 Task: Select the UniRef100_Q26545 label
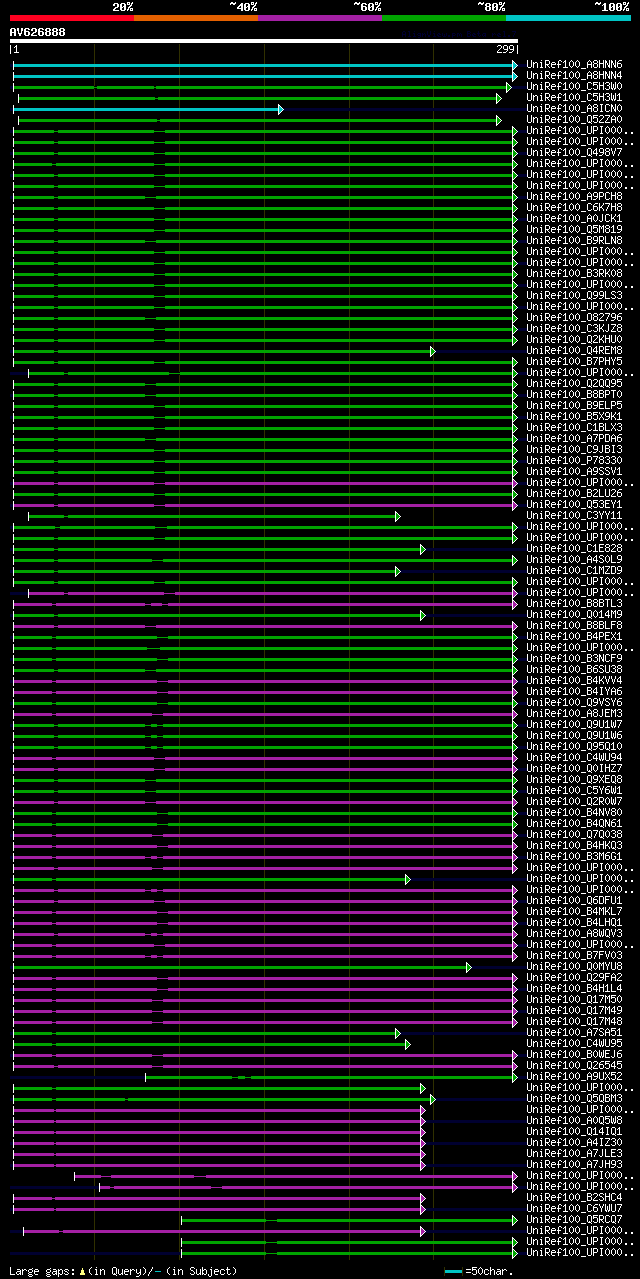point(574,1066)
